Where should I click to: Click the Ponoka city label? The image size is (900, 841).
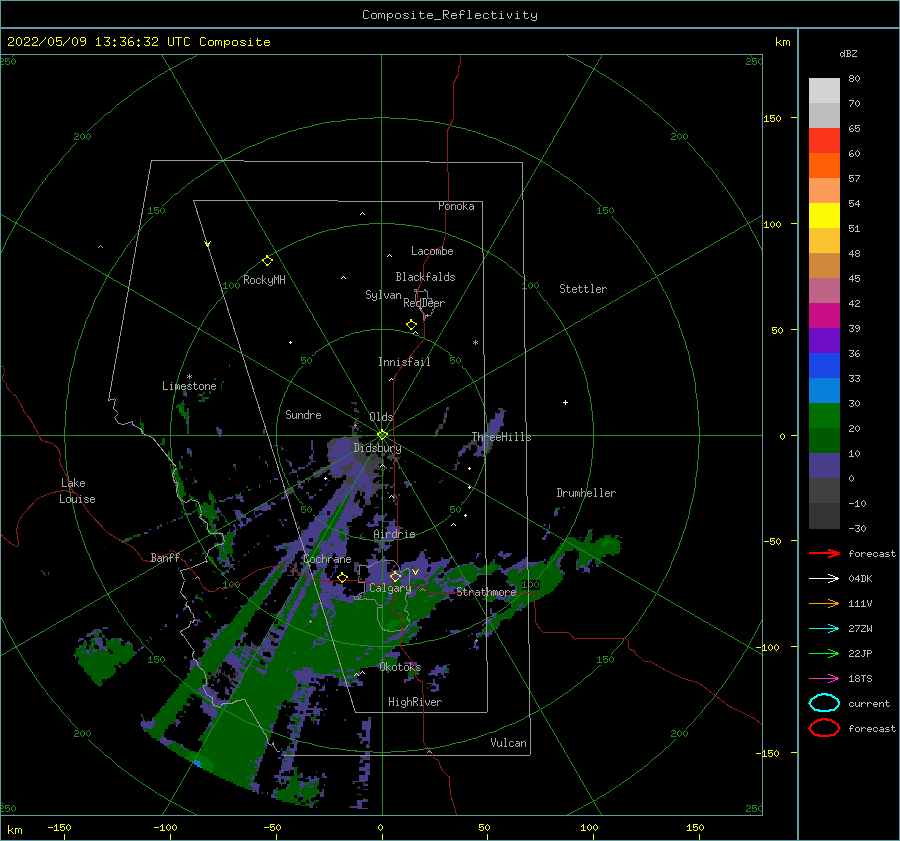click(456, 206)
